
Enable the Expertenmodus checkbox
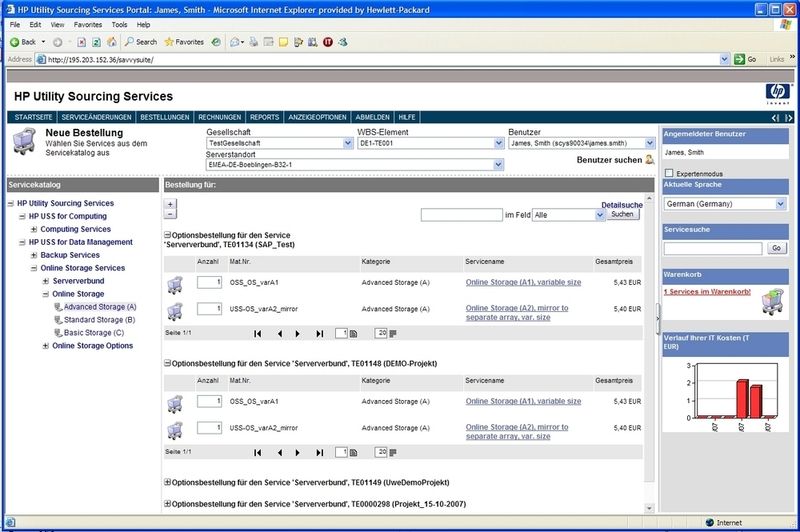point(669,173)
